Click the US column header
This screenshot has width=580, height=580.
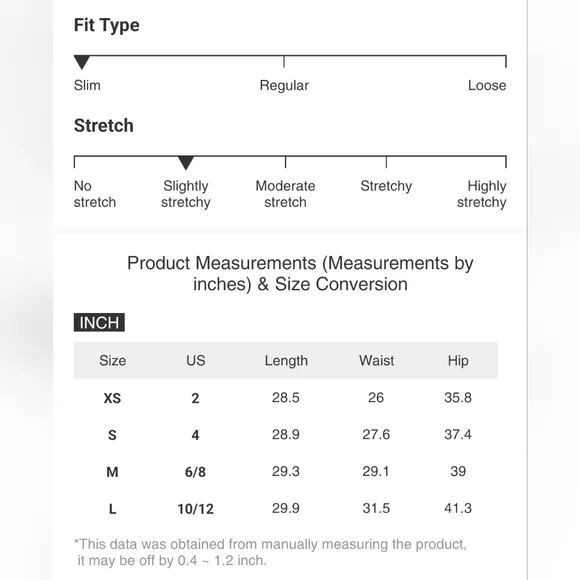[x=196, y=360]
